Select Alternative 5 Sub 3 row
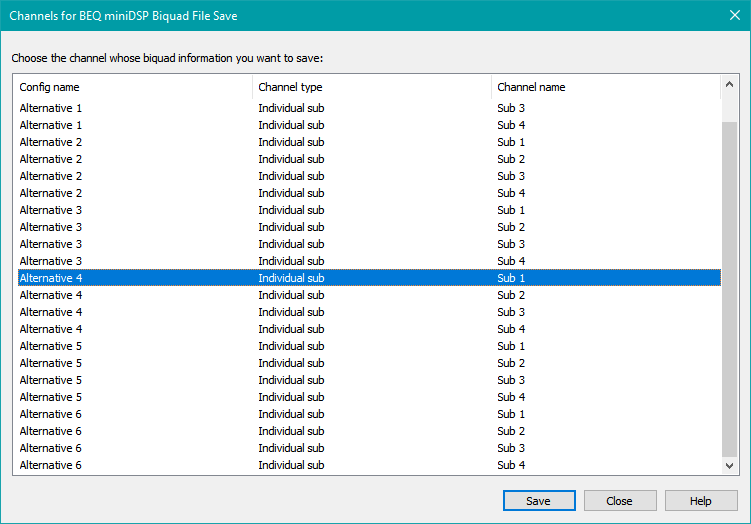Viewport: 751px width, 524px height. (369, 380)
